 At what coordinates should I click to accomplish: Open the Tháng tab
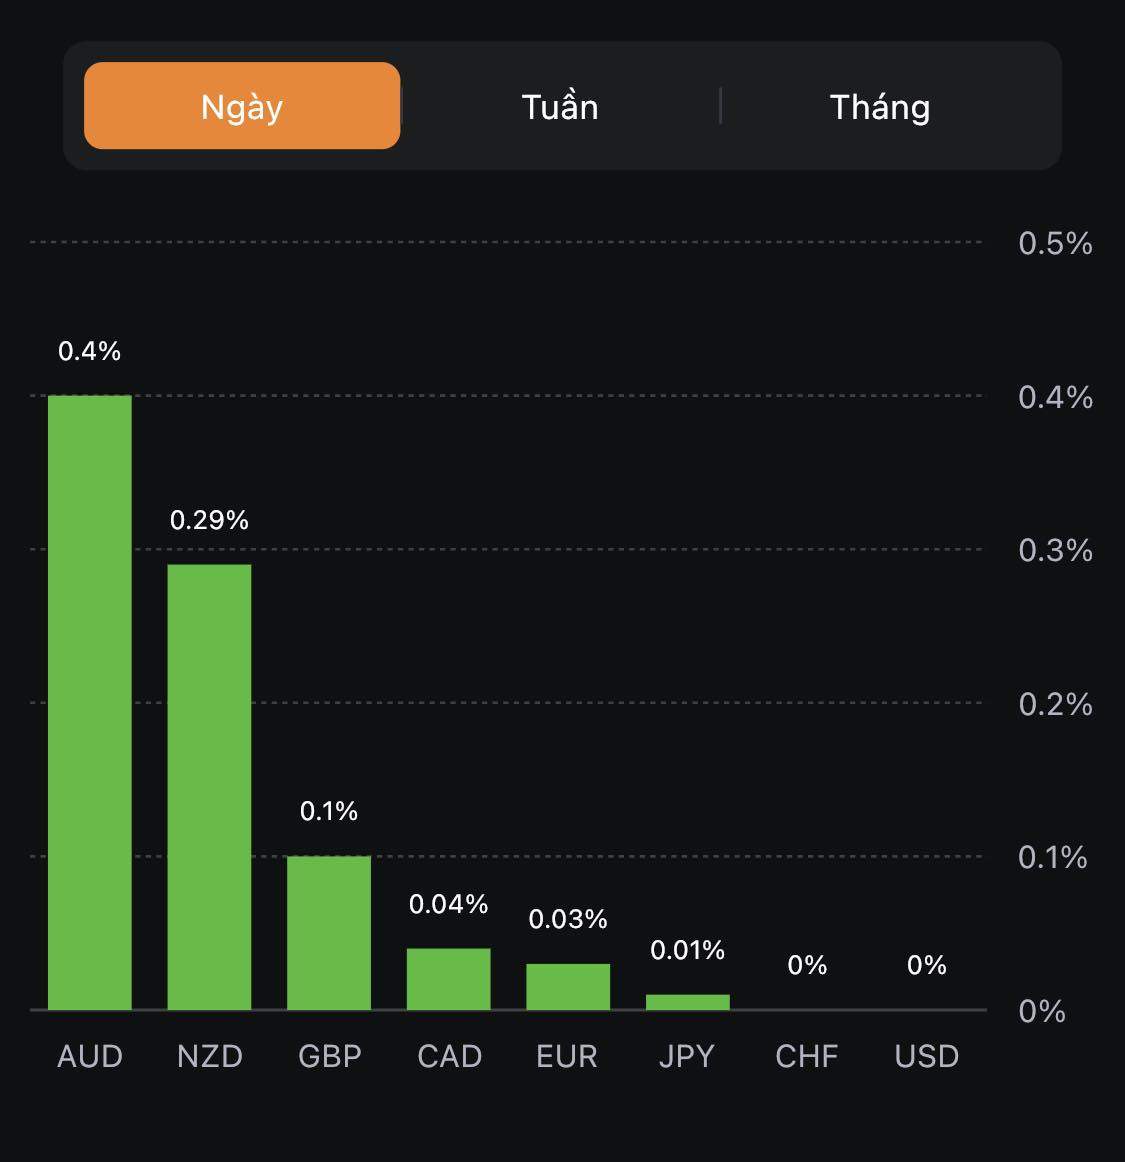pos(880,106)
